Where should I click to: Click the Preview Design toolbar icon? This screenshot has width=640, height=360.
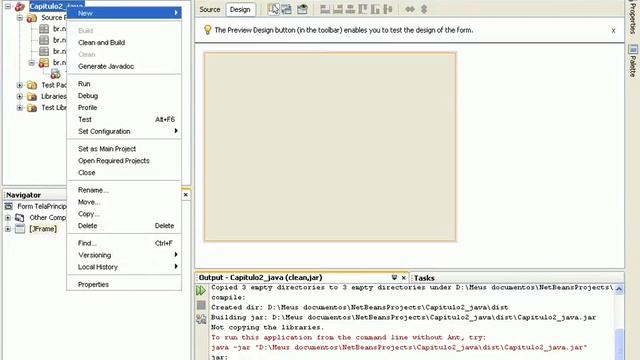pos(302,9)
